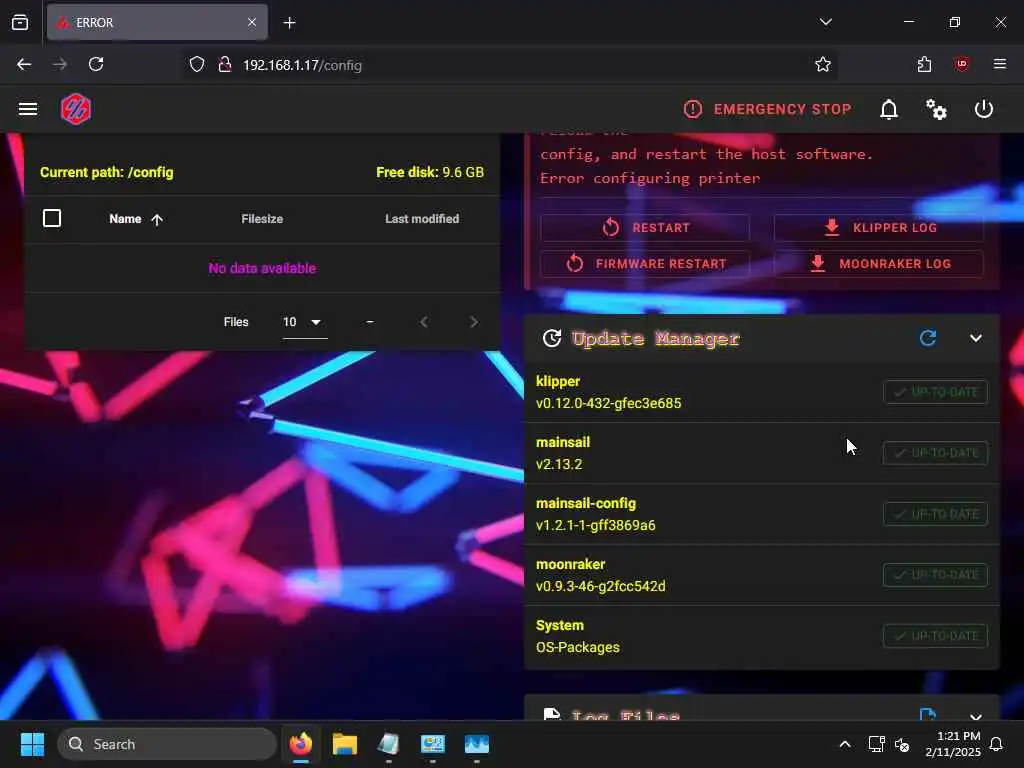The height and width of the screenshot is (768, 1024).
Task: Open the Firefox application menu
Action: [x=999, y=64]
